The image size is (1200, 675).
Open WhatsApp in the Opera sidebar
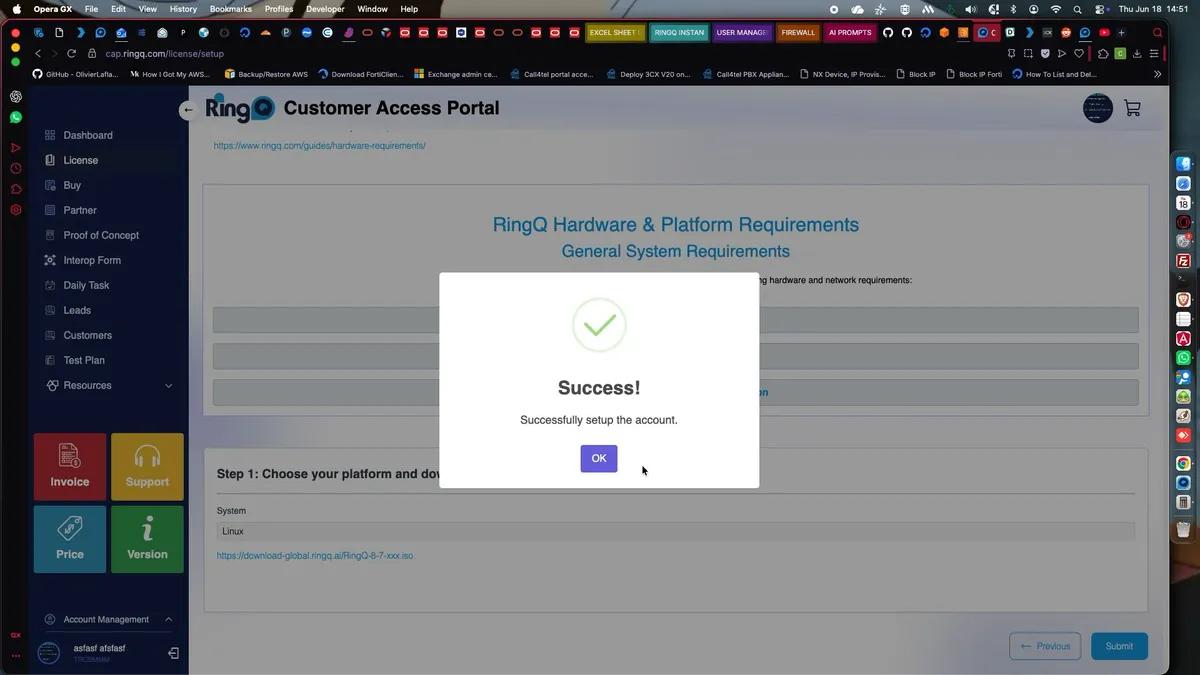click(16, 118)
